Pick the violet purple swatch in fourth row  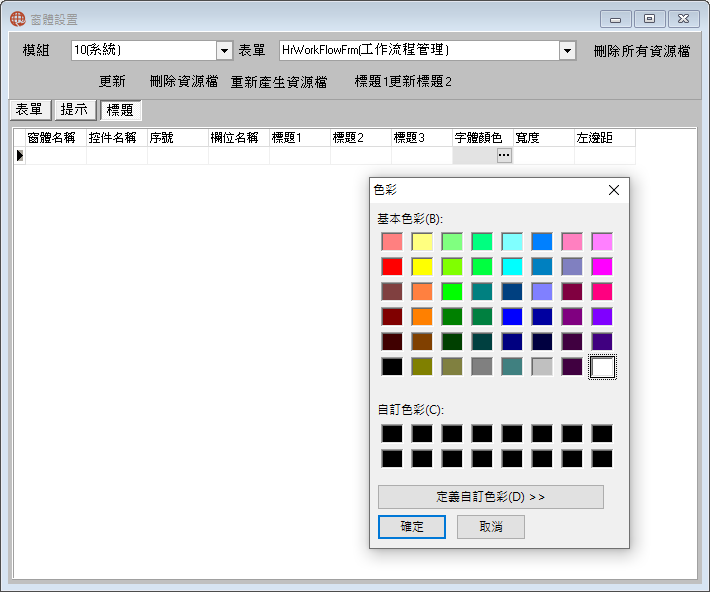[x=602, y=317]
